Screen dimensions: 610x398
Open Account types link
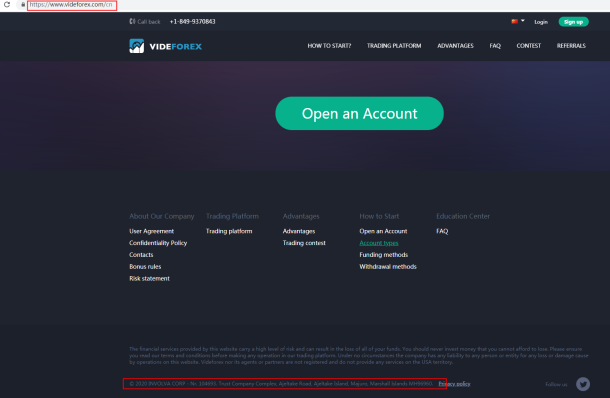tap(379, 243)
